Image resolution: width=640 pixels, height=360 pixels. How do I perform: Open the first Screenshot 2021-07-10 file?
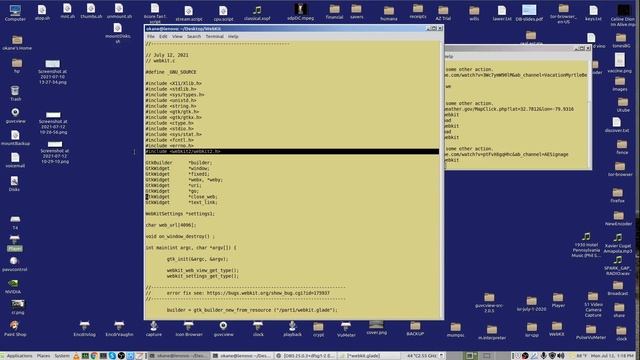[53, 72]
